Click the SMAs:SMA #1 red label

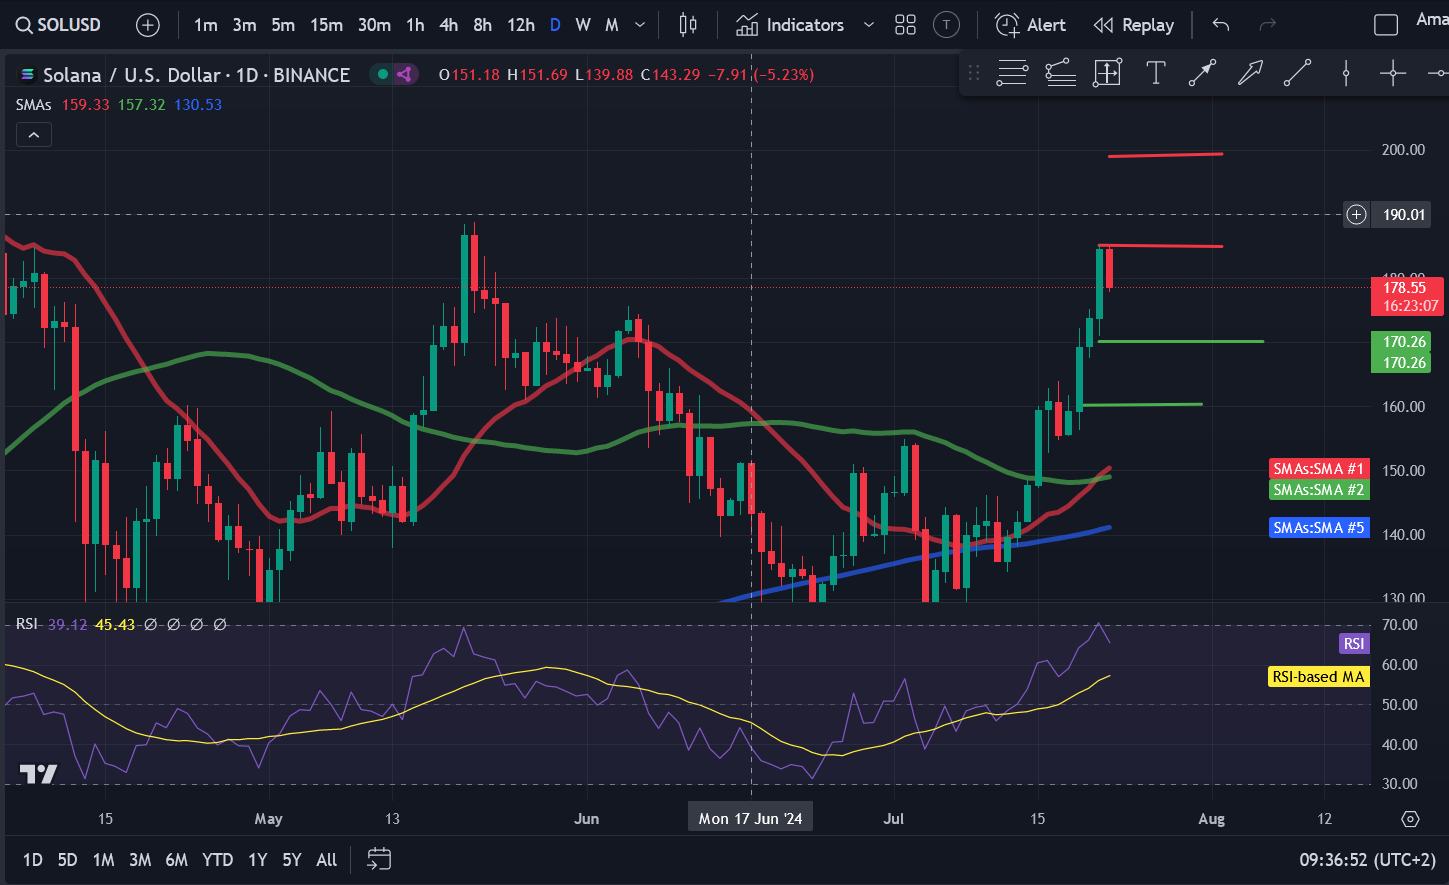(x=1318, y=468)
